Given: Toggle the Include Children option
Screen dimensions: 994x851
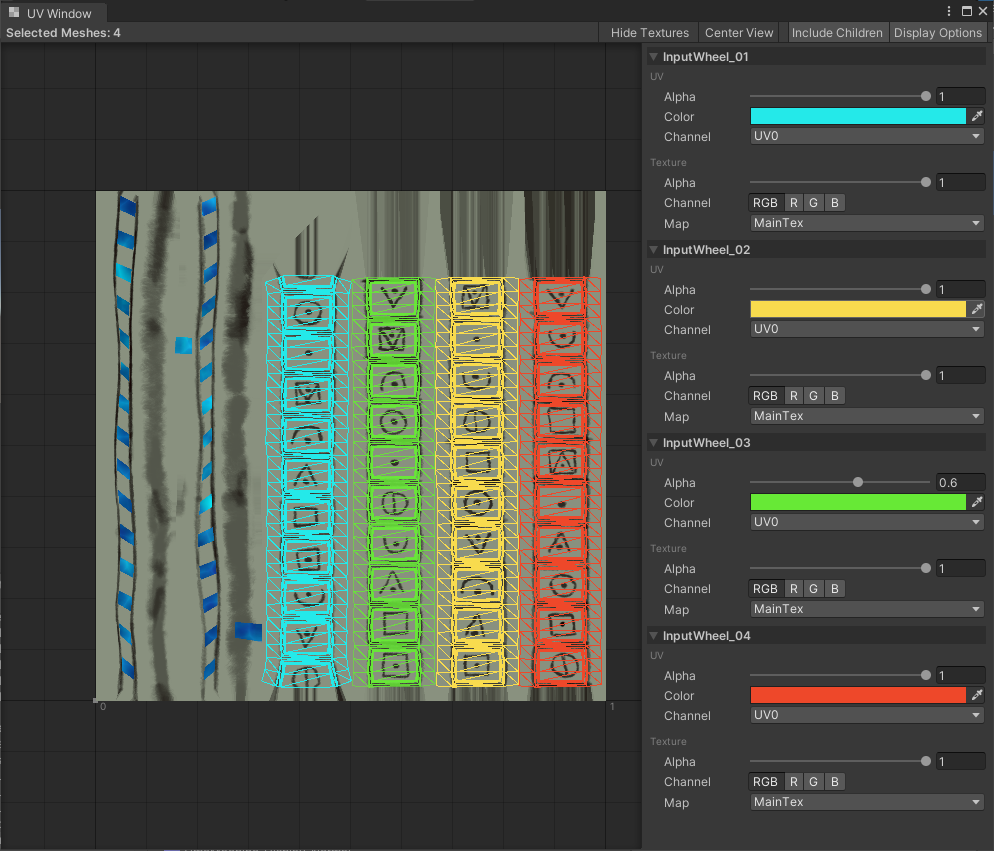Looking at the screenshot, I should 837,32.
